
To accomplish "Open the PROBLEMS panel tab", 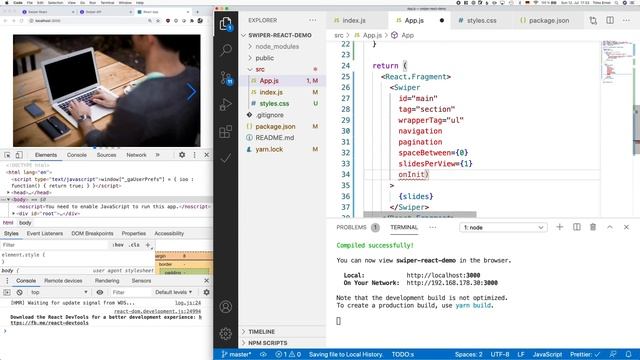I will [x=351, y=227].
